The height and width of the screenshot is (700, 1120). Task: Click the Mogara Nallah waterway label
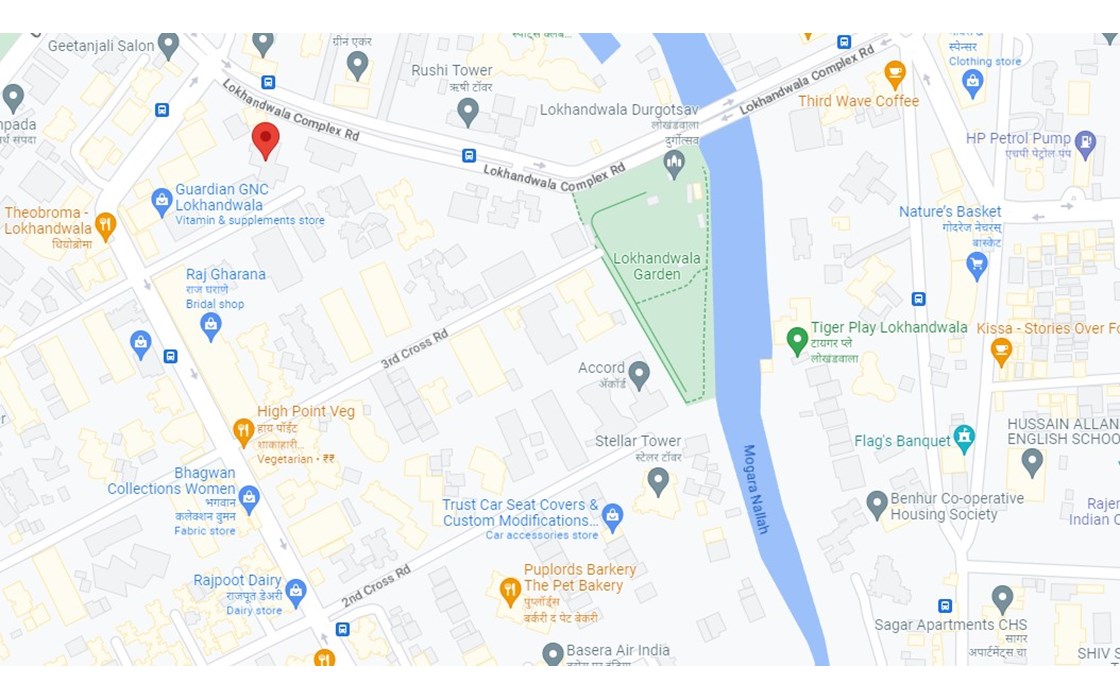coord(755,489)
